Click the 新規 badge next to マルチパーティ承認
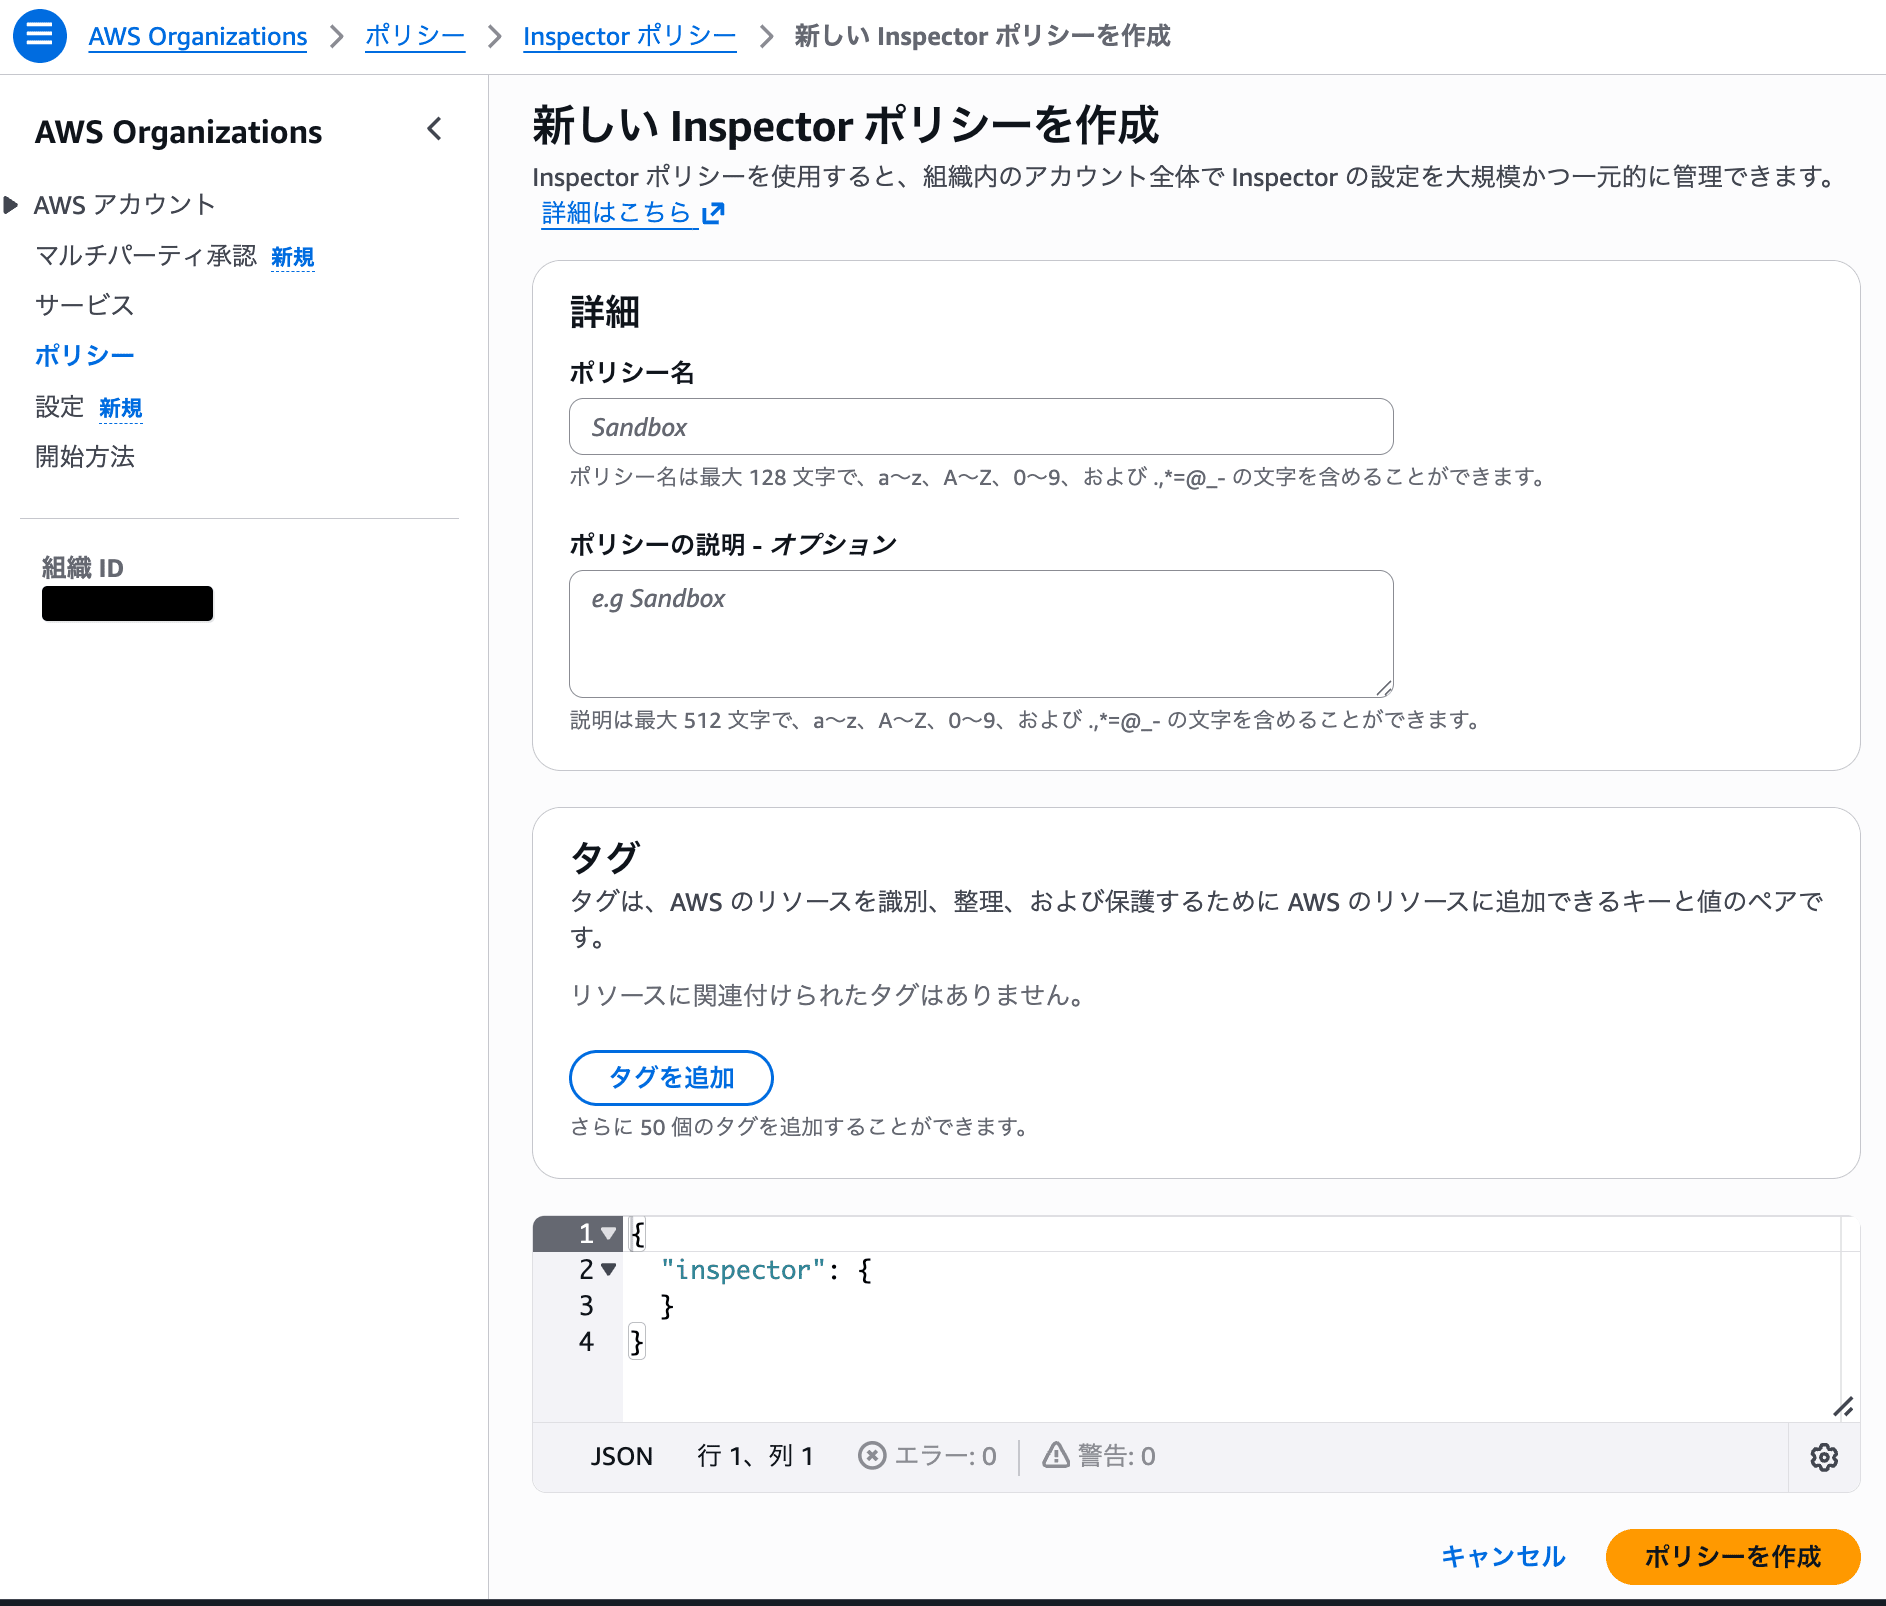The height and width of the screenshot is (1606, 1886). point(293,258)
